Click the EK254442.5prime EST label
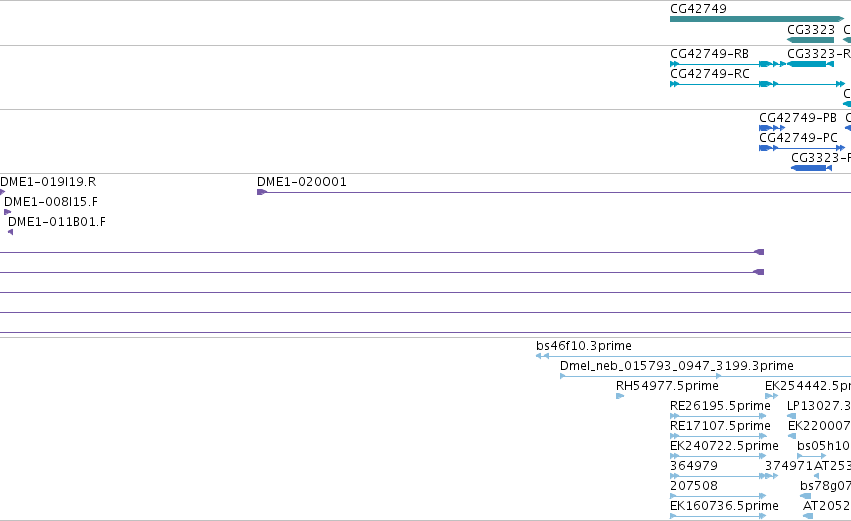 [808, 386]
